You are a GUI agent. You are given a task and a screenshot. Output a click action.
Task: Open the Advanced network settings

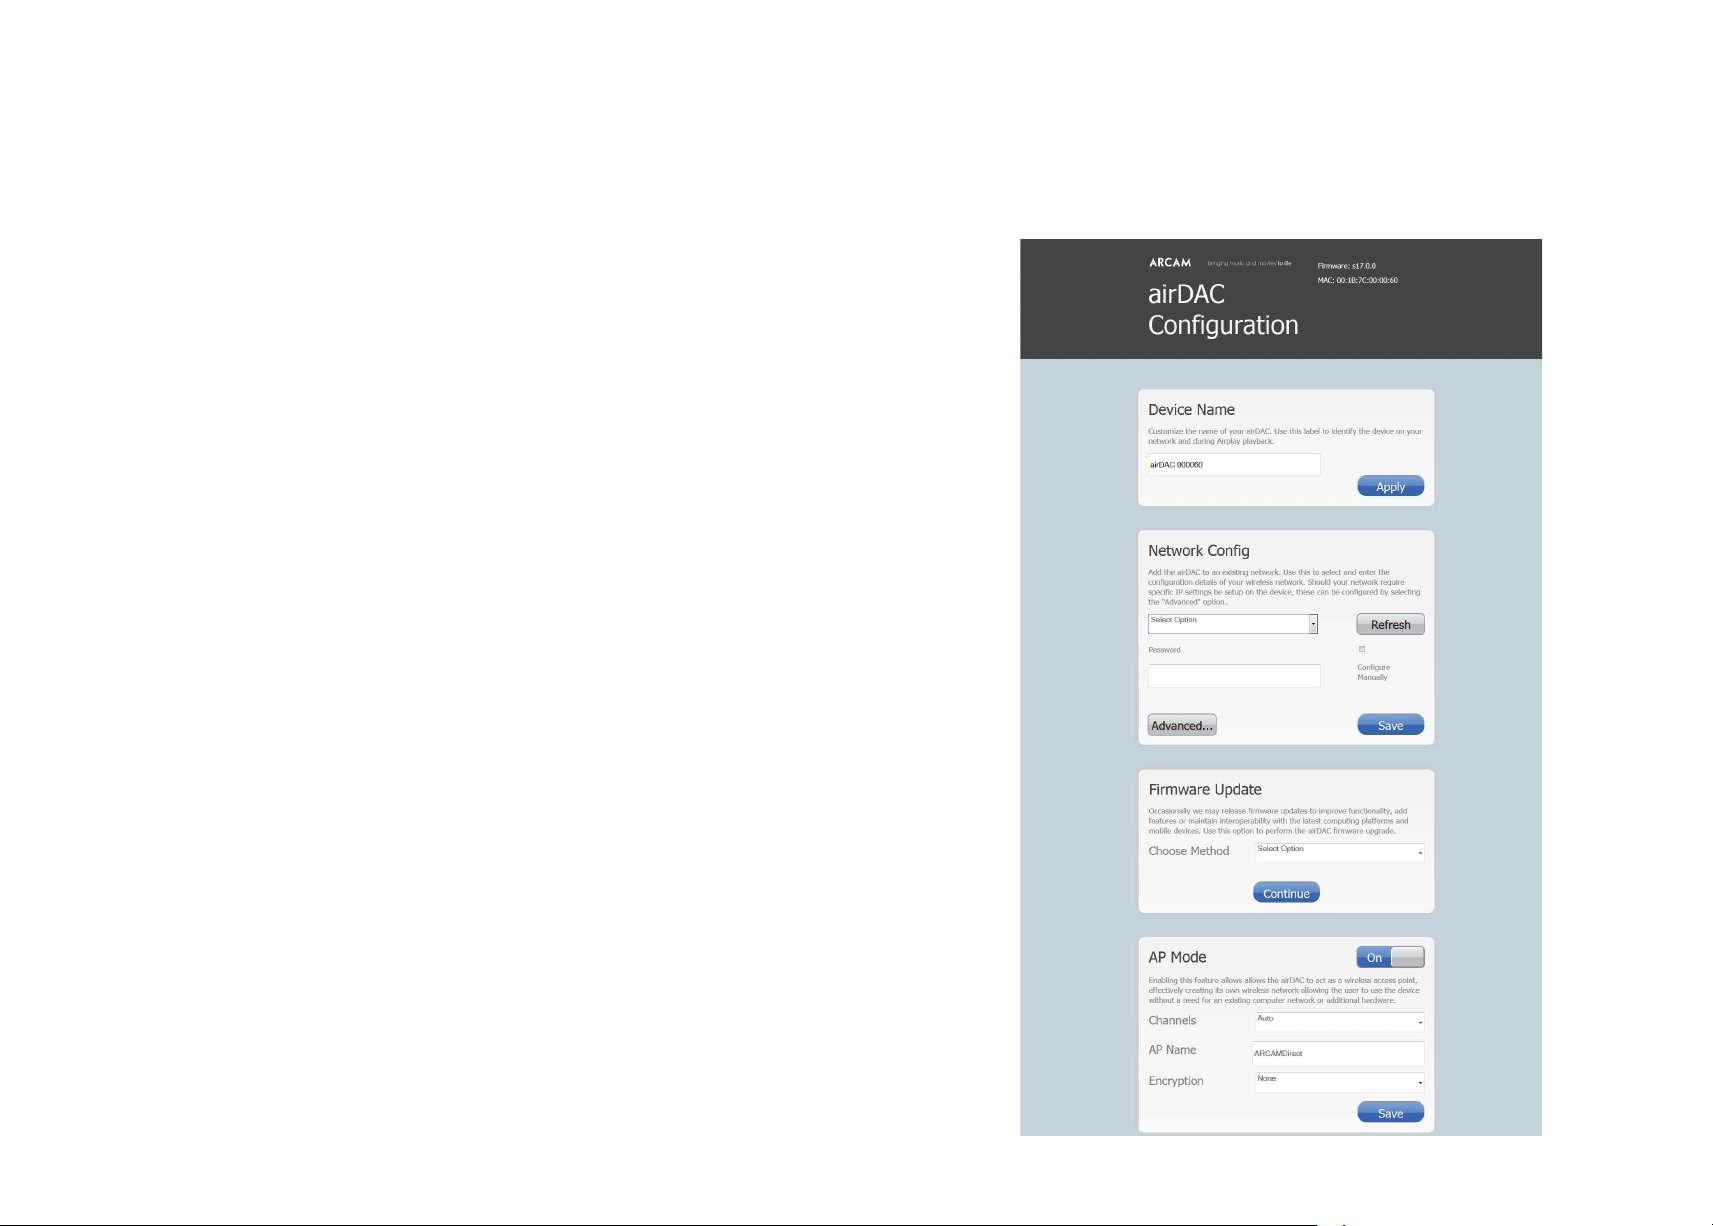[1181, 726]
